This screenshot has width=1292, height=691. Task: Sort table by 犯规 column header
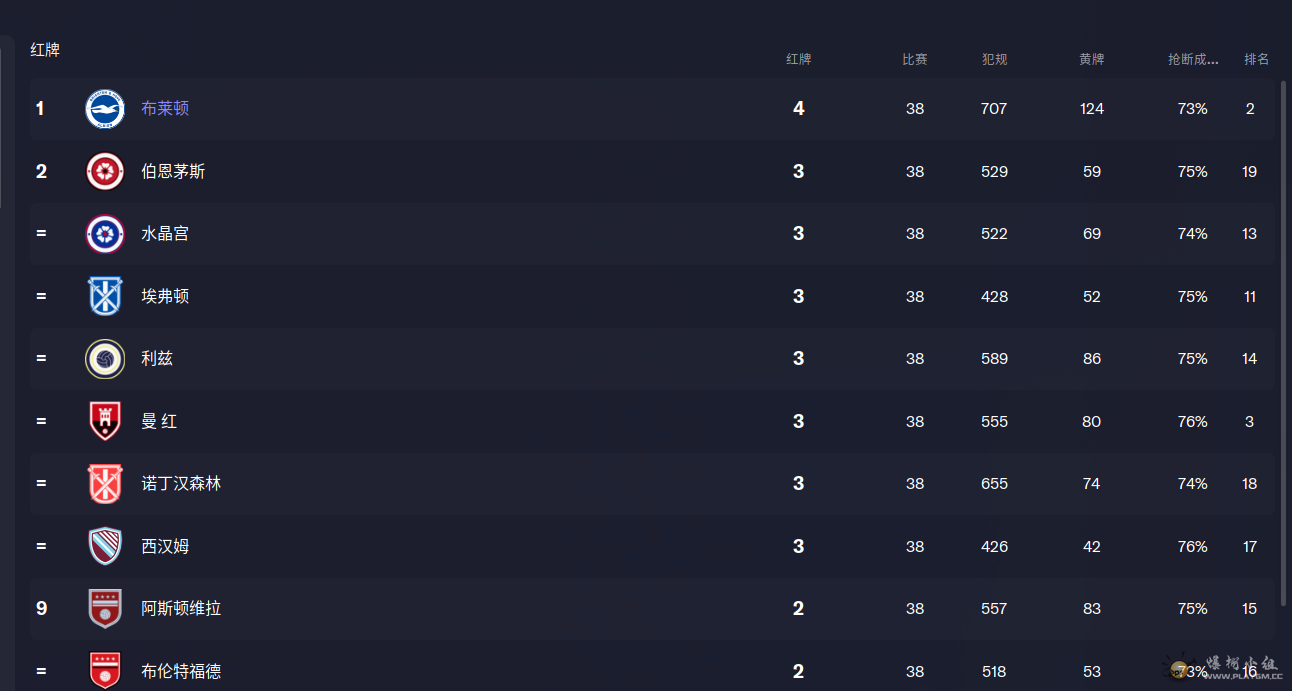tap(994, 59)
